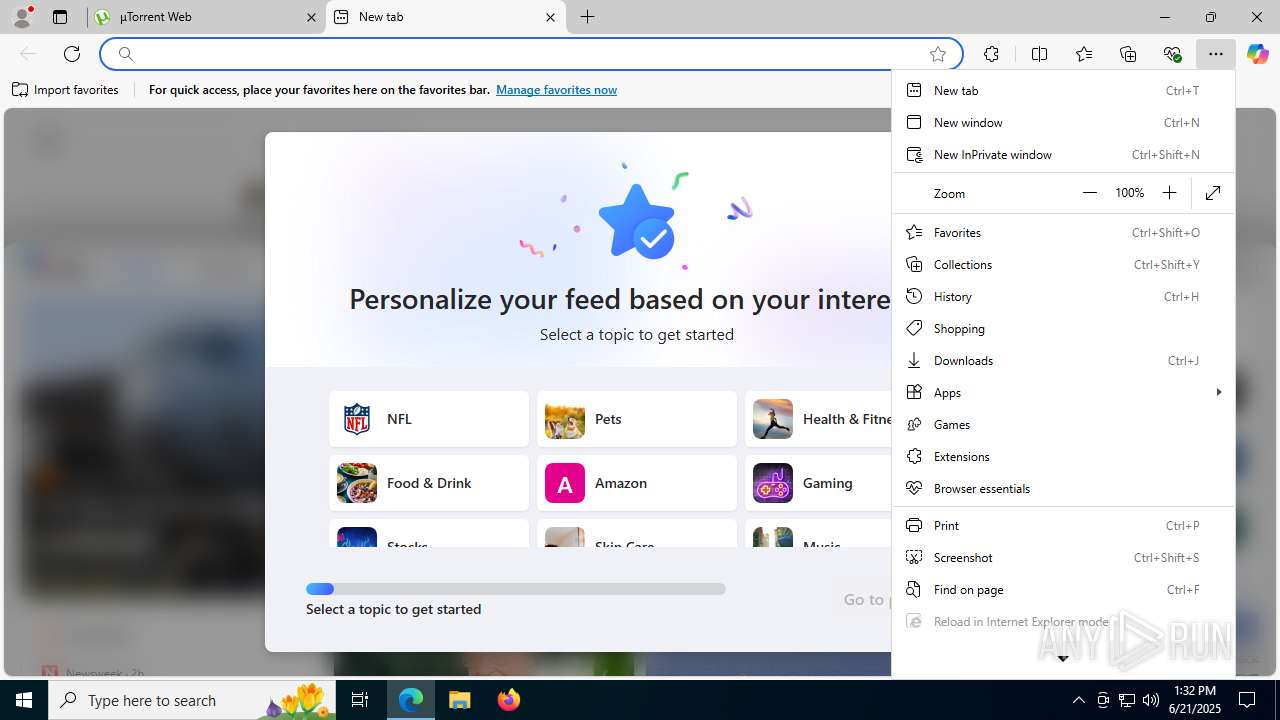Open the Tab actions menu icon
The image size is (1280, 720).
(60, 17)
